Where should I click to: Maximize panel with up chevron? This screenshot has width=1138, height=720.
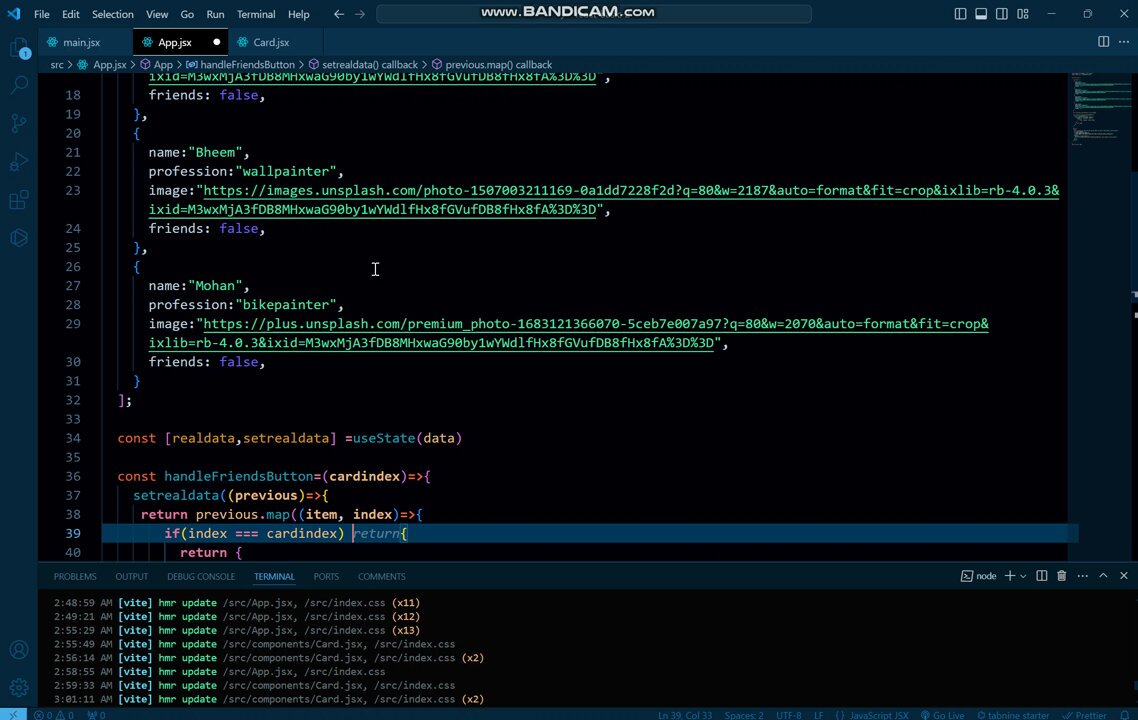coord(1103,576)
